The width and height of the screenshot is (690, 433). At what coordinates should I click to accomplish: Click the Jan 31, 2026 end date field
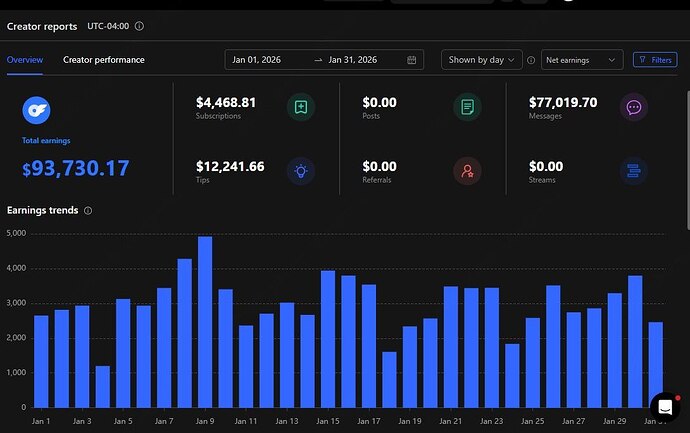(x=355, y=60)
